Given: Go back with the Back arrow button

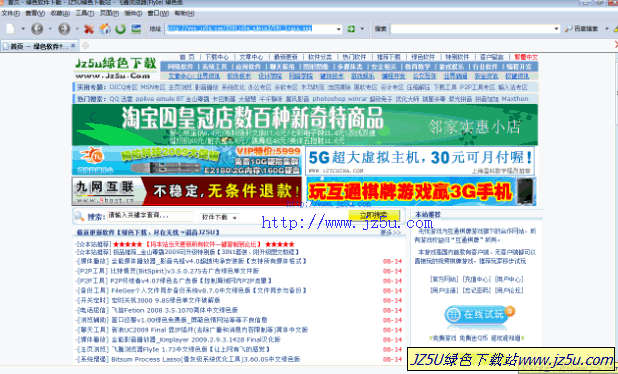Looking at the screenshot, I should pyautogui.click(x=37, y=29).
